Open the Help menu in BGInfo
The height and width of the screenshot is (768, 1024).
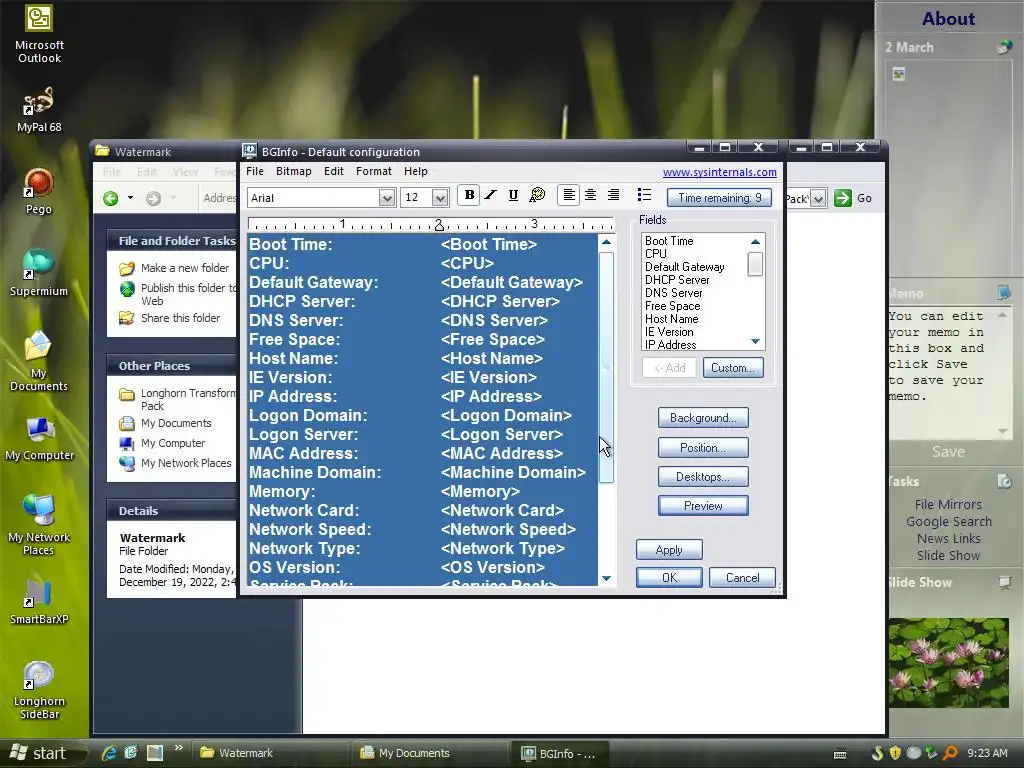415,171
